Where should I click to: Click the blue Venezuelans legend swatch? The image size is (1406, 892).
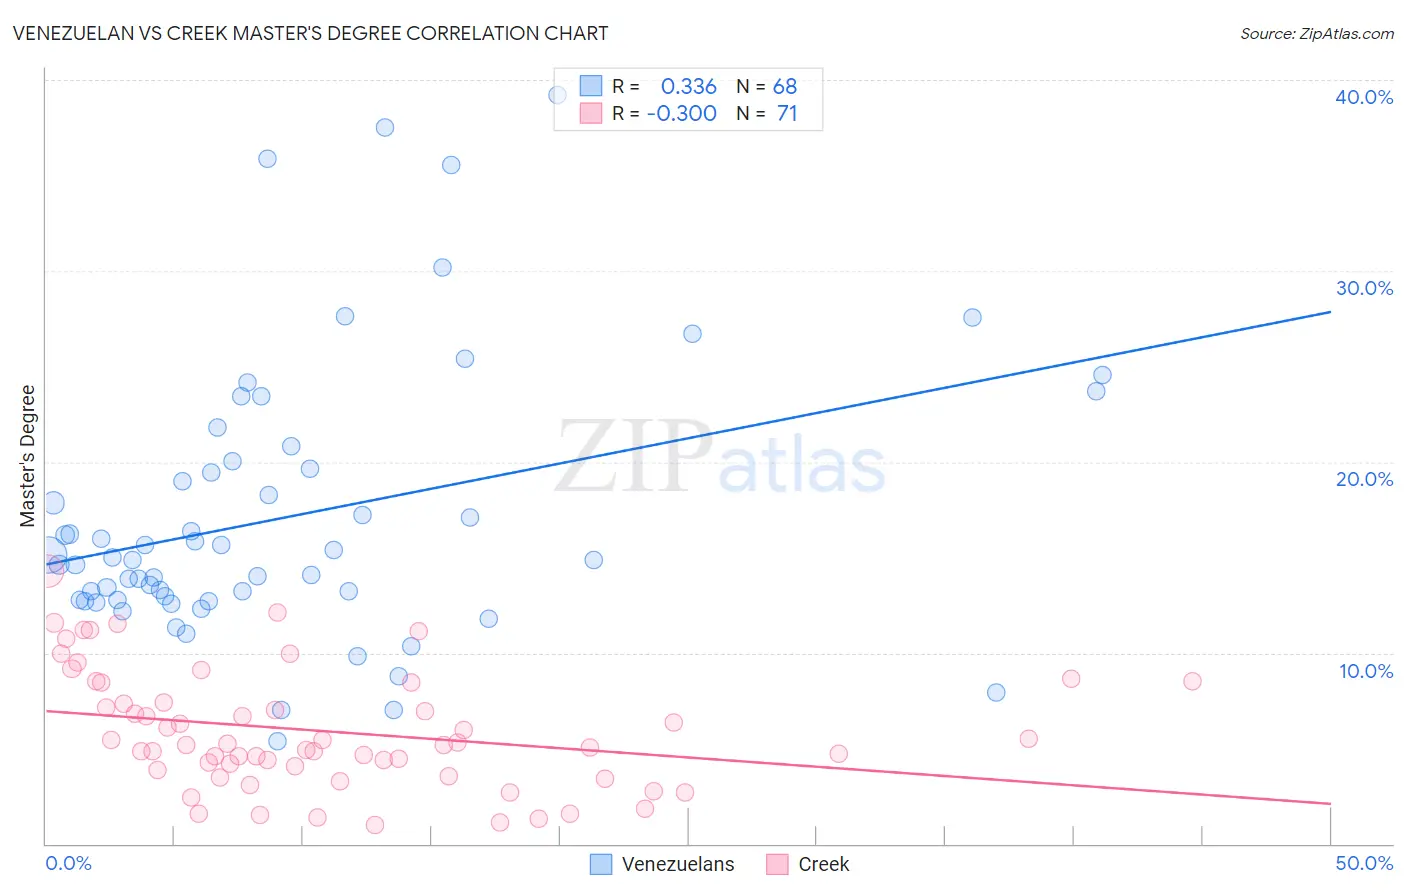(x=601, y=864)
